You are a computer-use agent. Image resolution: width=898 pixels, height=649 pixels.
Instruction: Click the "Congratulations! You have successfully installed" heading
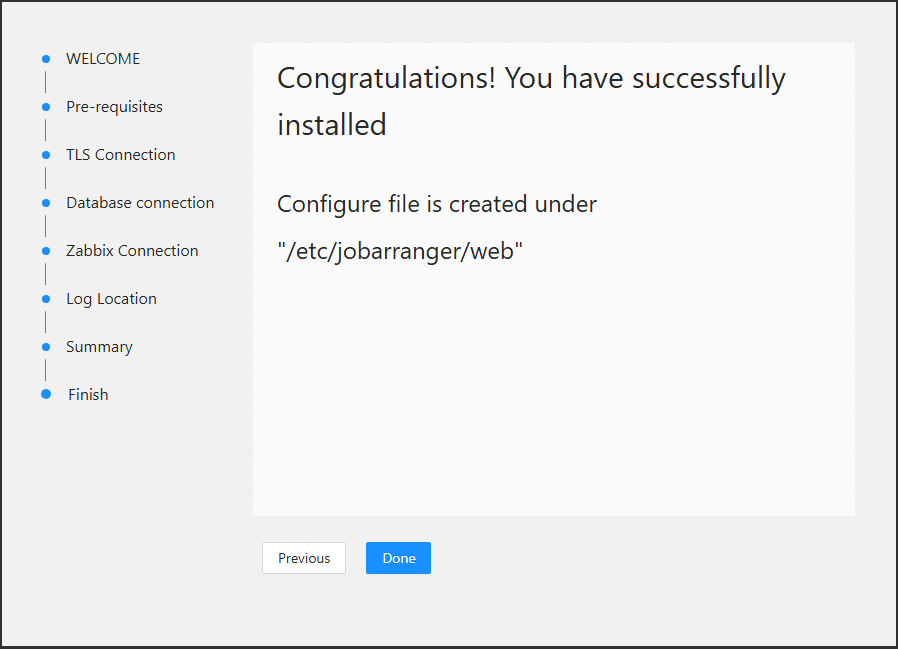click(x=531, y=101)
